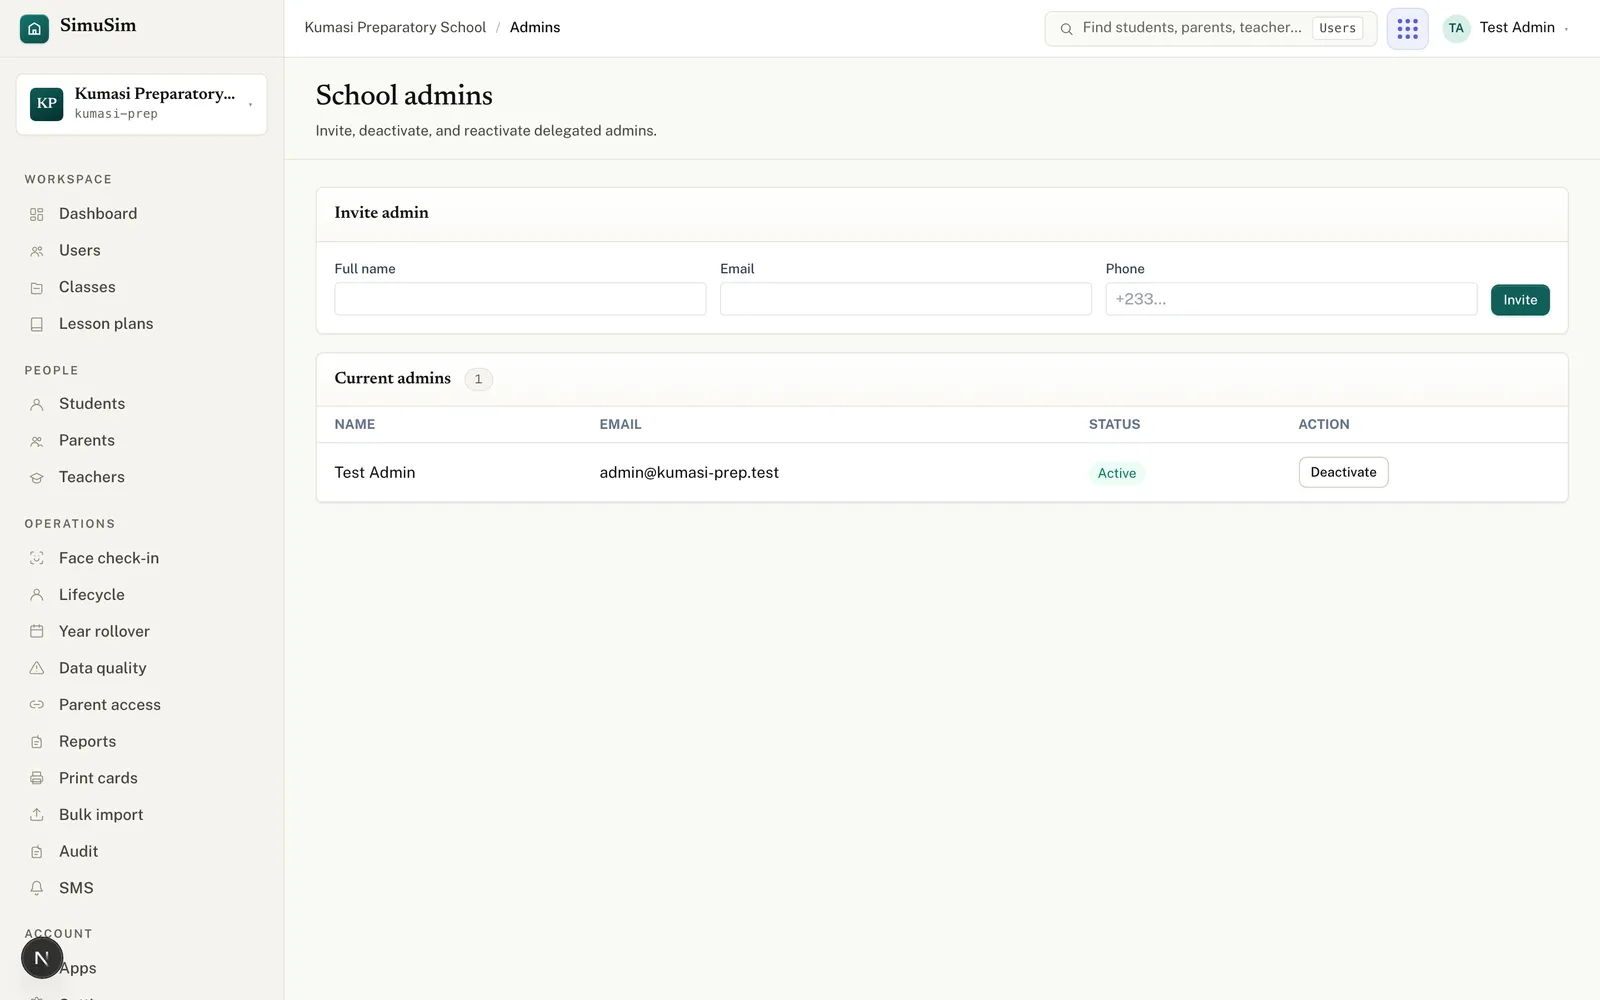Viewport: 1600px width, 1000px height.
Task: Click the search magnifier icon
Action: click(x=1066, y=29)
